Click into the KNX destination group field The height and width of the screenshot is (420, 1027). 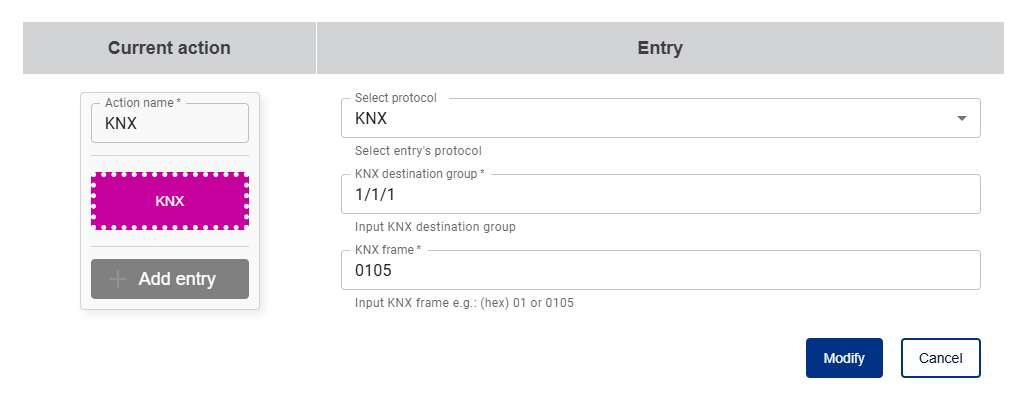coord(660,194)
